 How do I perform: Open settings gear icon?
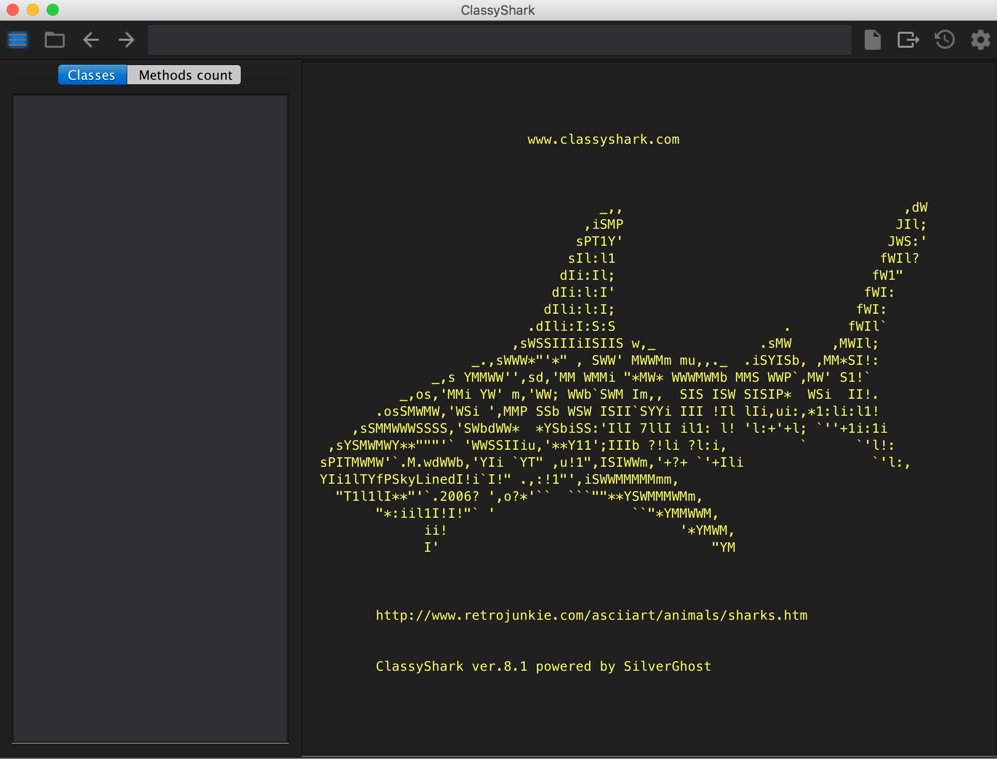pos(980,40)
